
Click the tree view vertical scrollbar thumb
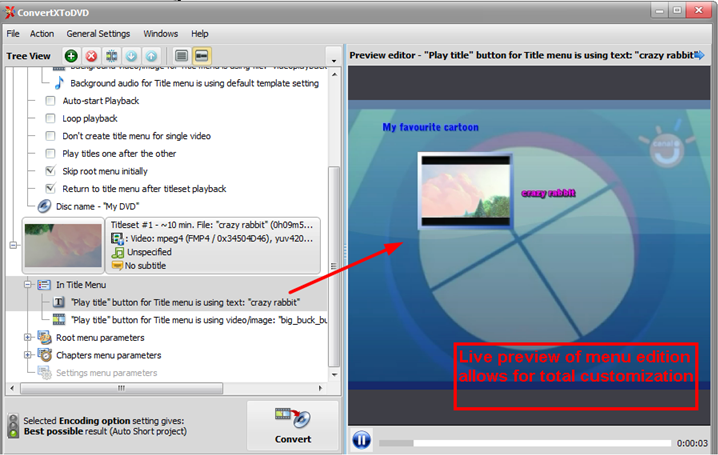pos(334,266)
